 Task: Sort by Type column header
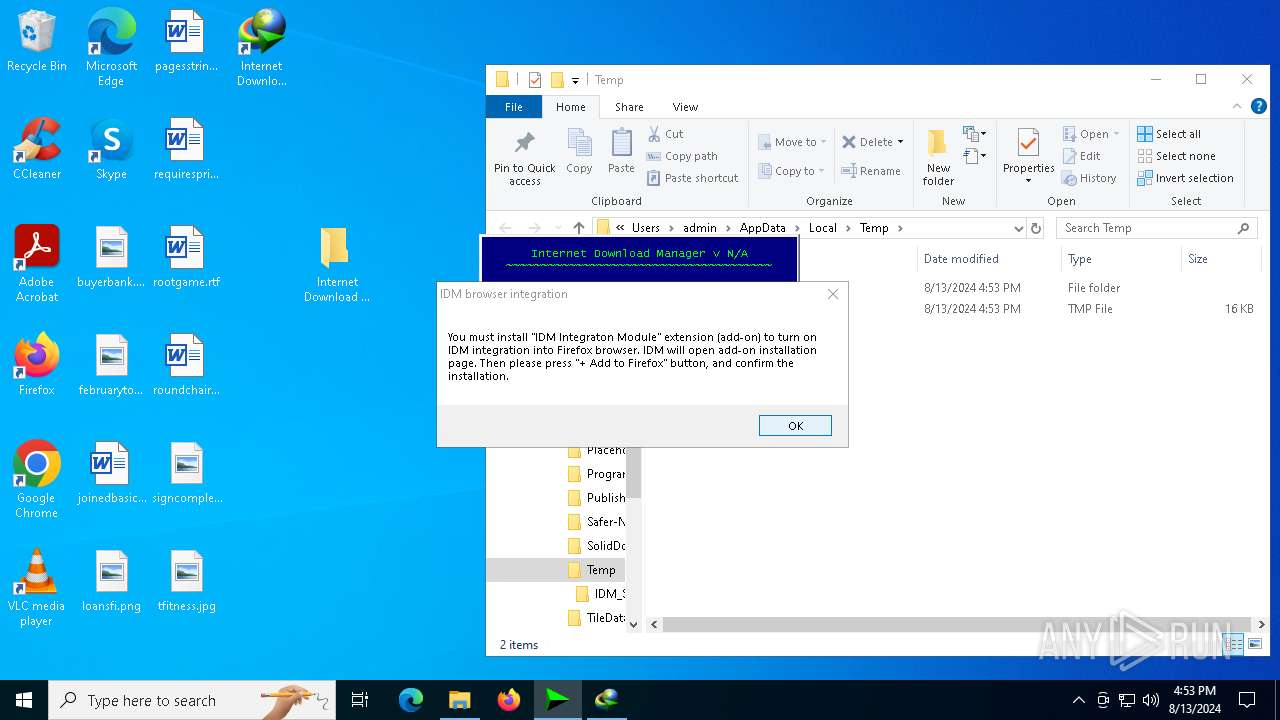point(1120,259)
